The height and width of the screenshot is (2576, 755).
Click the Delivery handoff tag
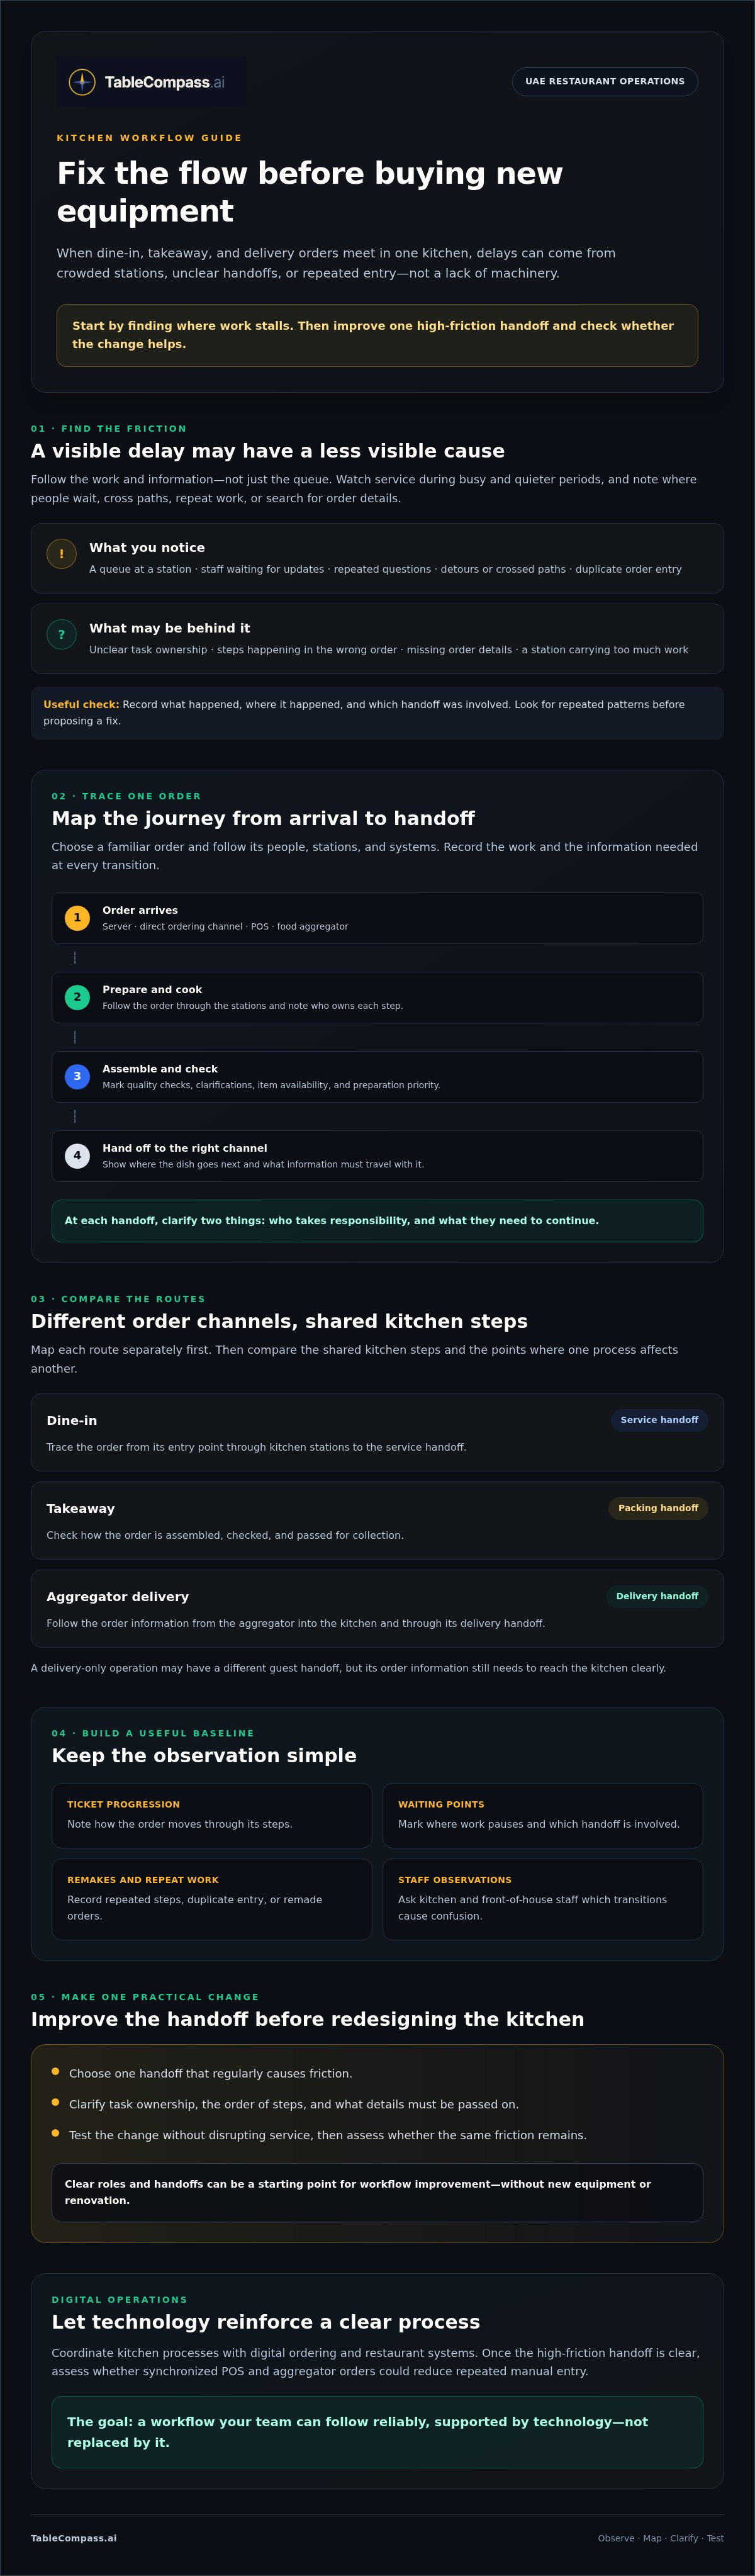[x=657, y=1596]
